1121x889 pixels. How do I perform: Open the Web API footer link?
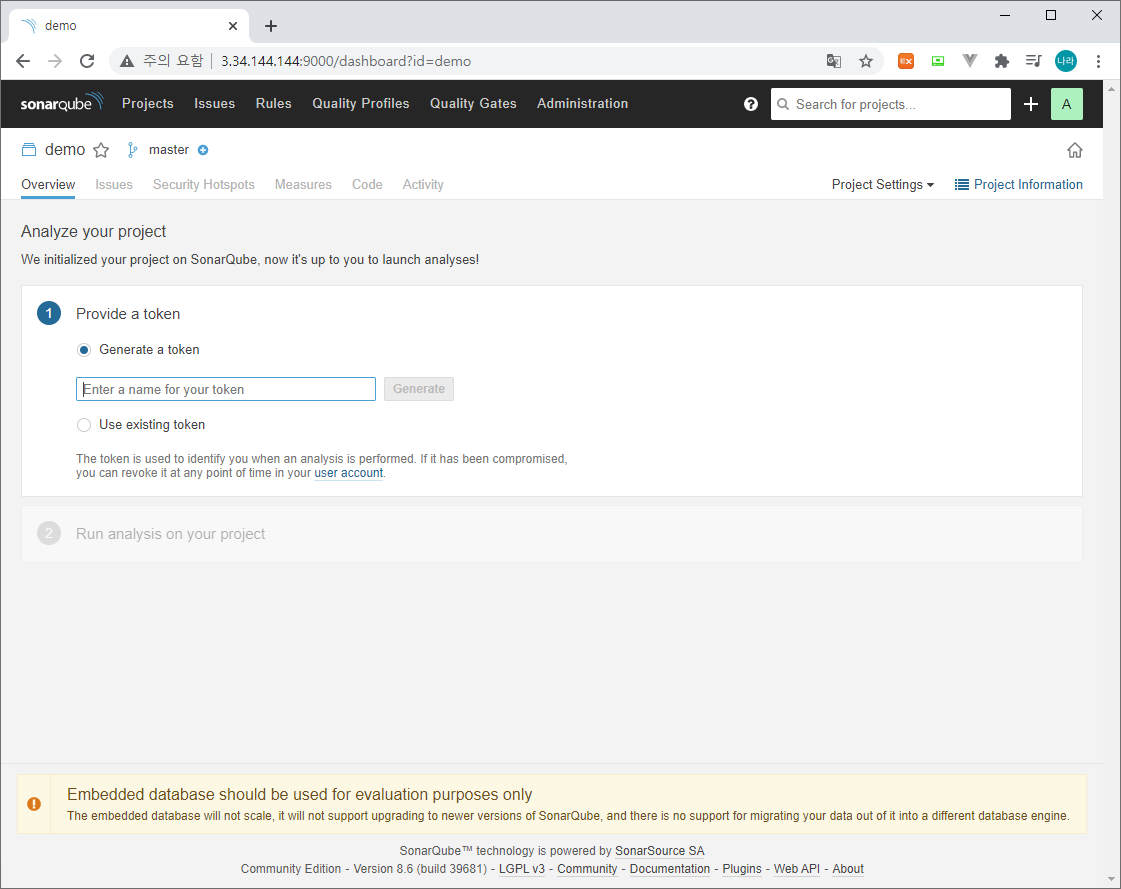(x=796, y=869)
